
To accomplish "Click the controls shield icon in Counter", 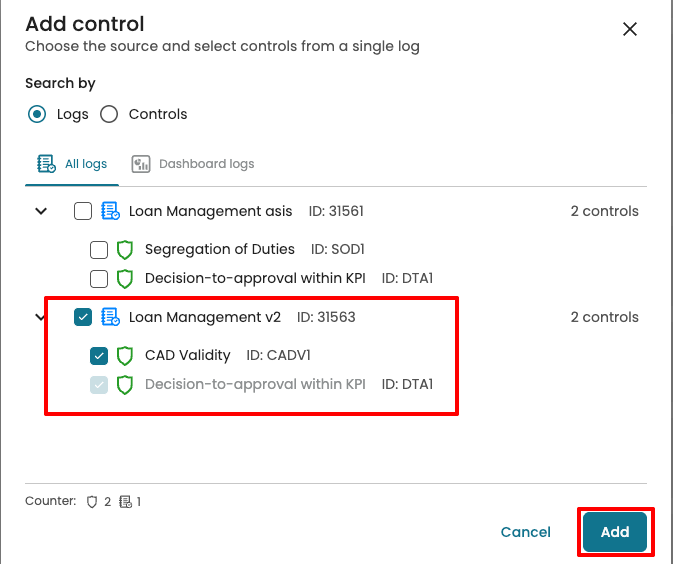I will (x=92, y=502).
